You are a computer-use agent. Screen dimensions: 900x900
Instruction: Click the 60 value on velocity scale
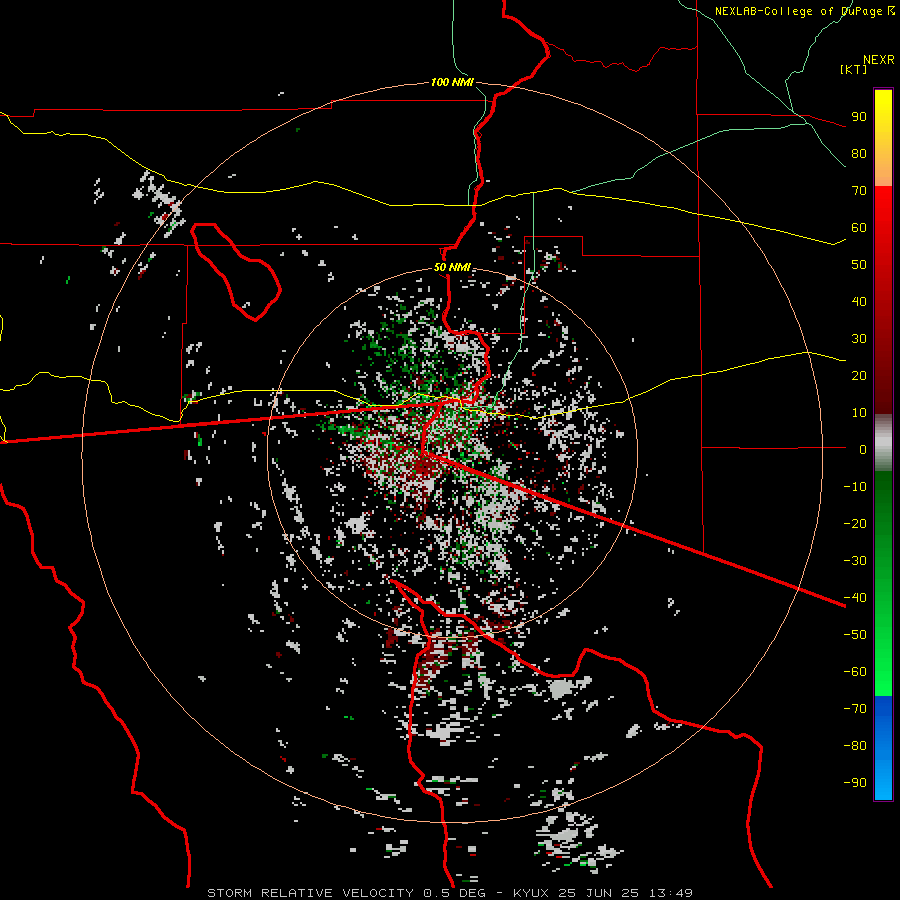pyautogui.click(x=859, y=227)
